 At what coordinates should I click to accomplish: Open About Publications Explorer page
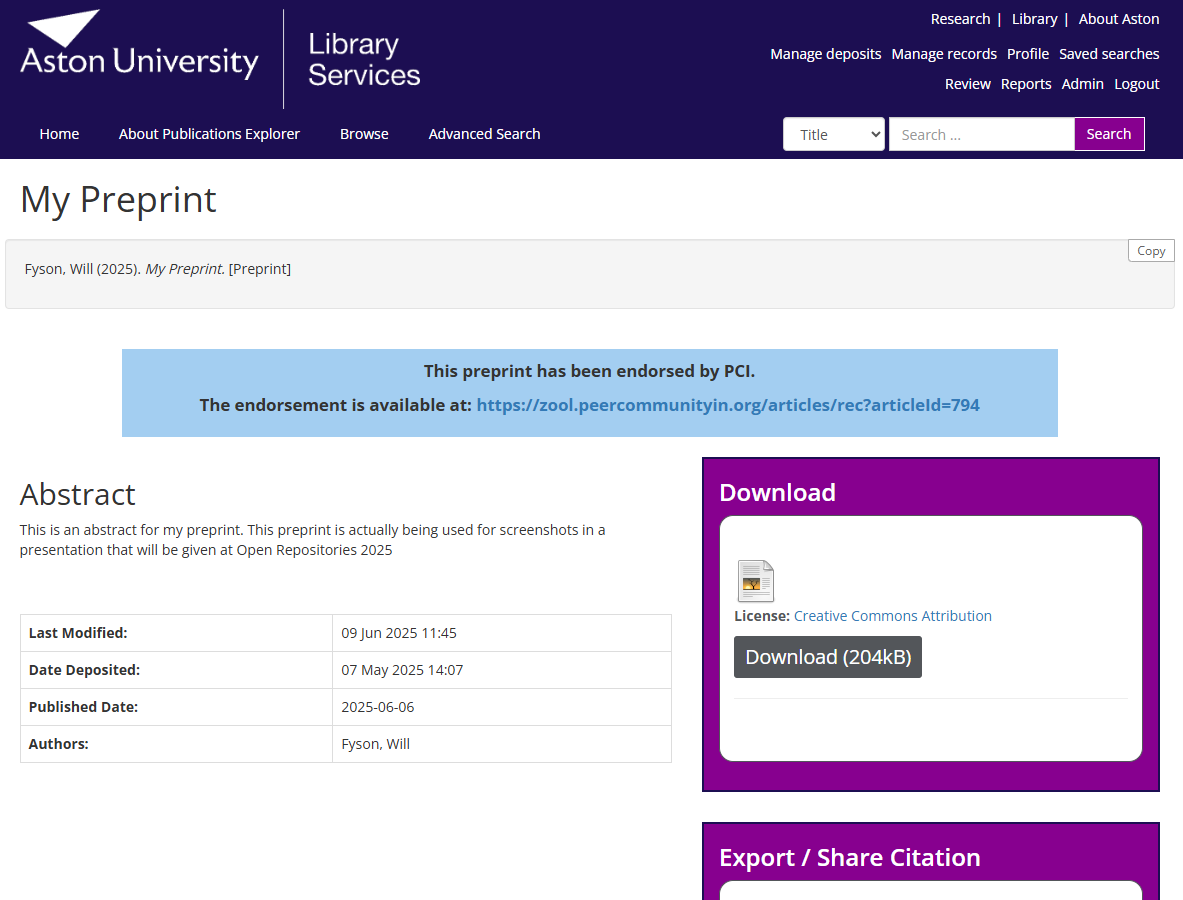click(209, 134)
